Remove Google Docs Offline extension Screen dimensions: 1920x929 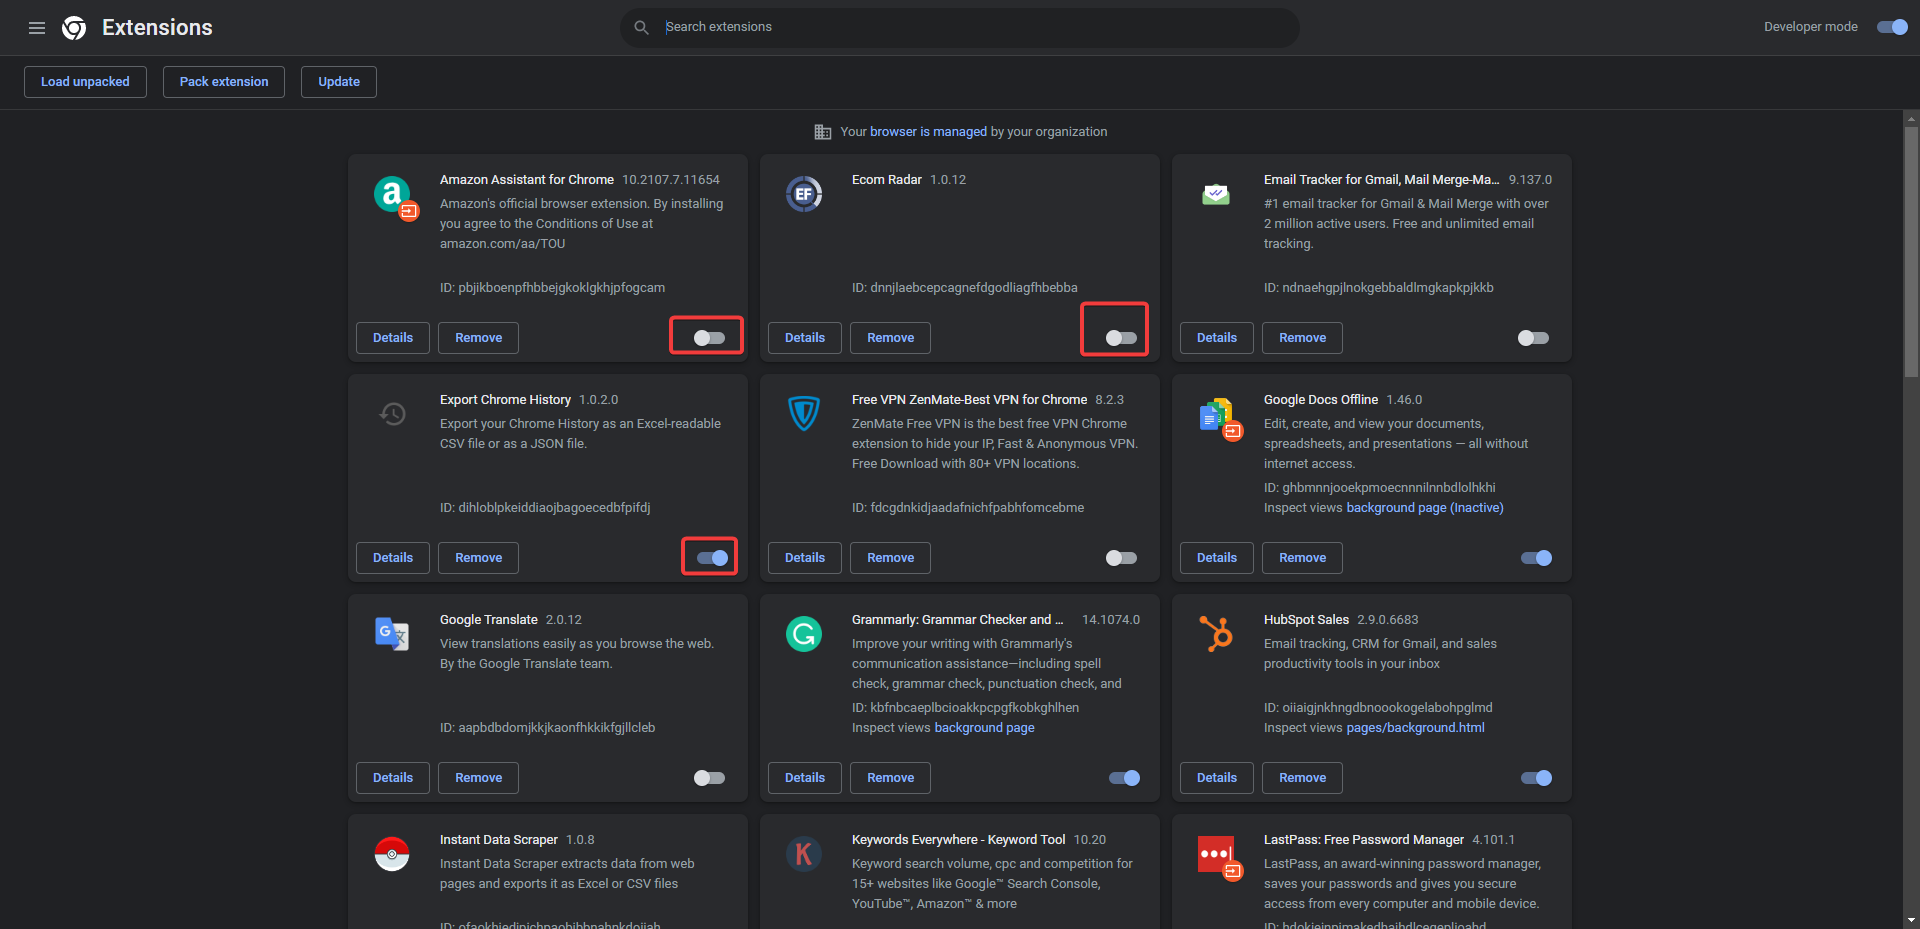1302,558
